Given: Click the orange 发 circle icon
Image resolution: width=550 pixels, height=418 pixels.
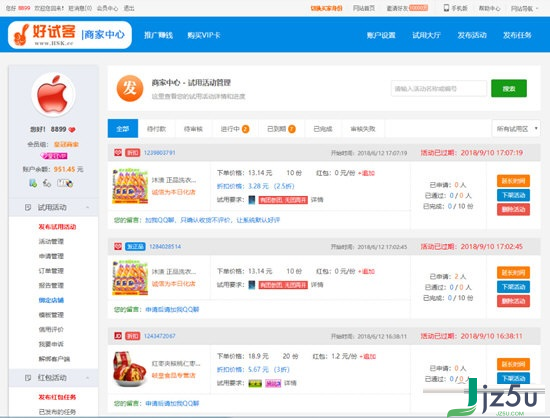Looking at the screenshot, I should click(x=130, y=88).
